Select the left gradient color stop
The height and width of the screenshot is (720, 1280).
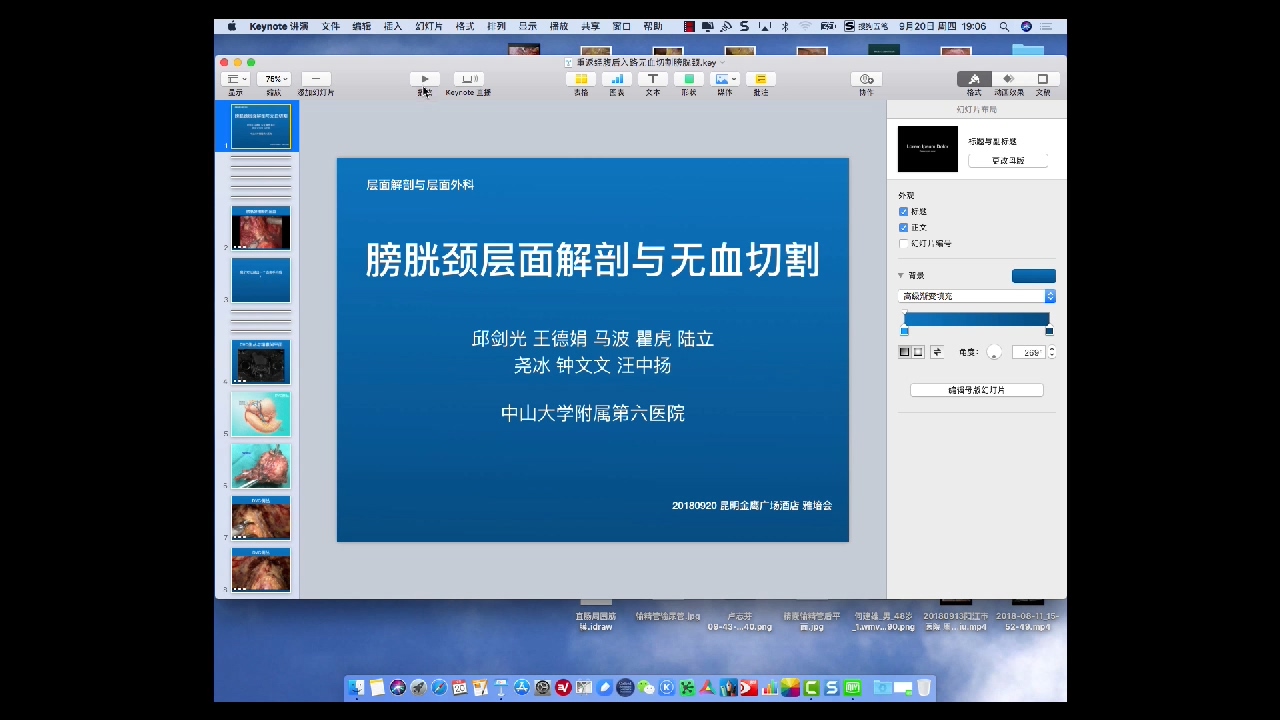[905, 331]
